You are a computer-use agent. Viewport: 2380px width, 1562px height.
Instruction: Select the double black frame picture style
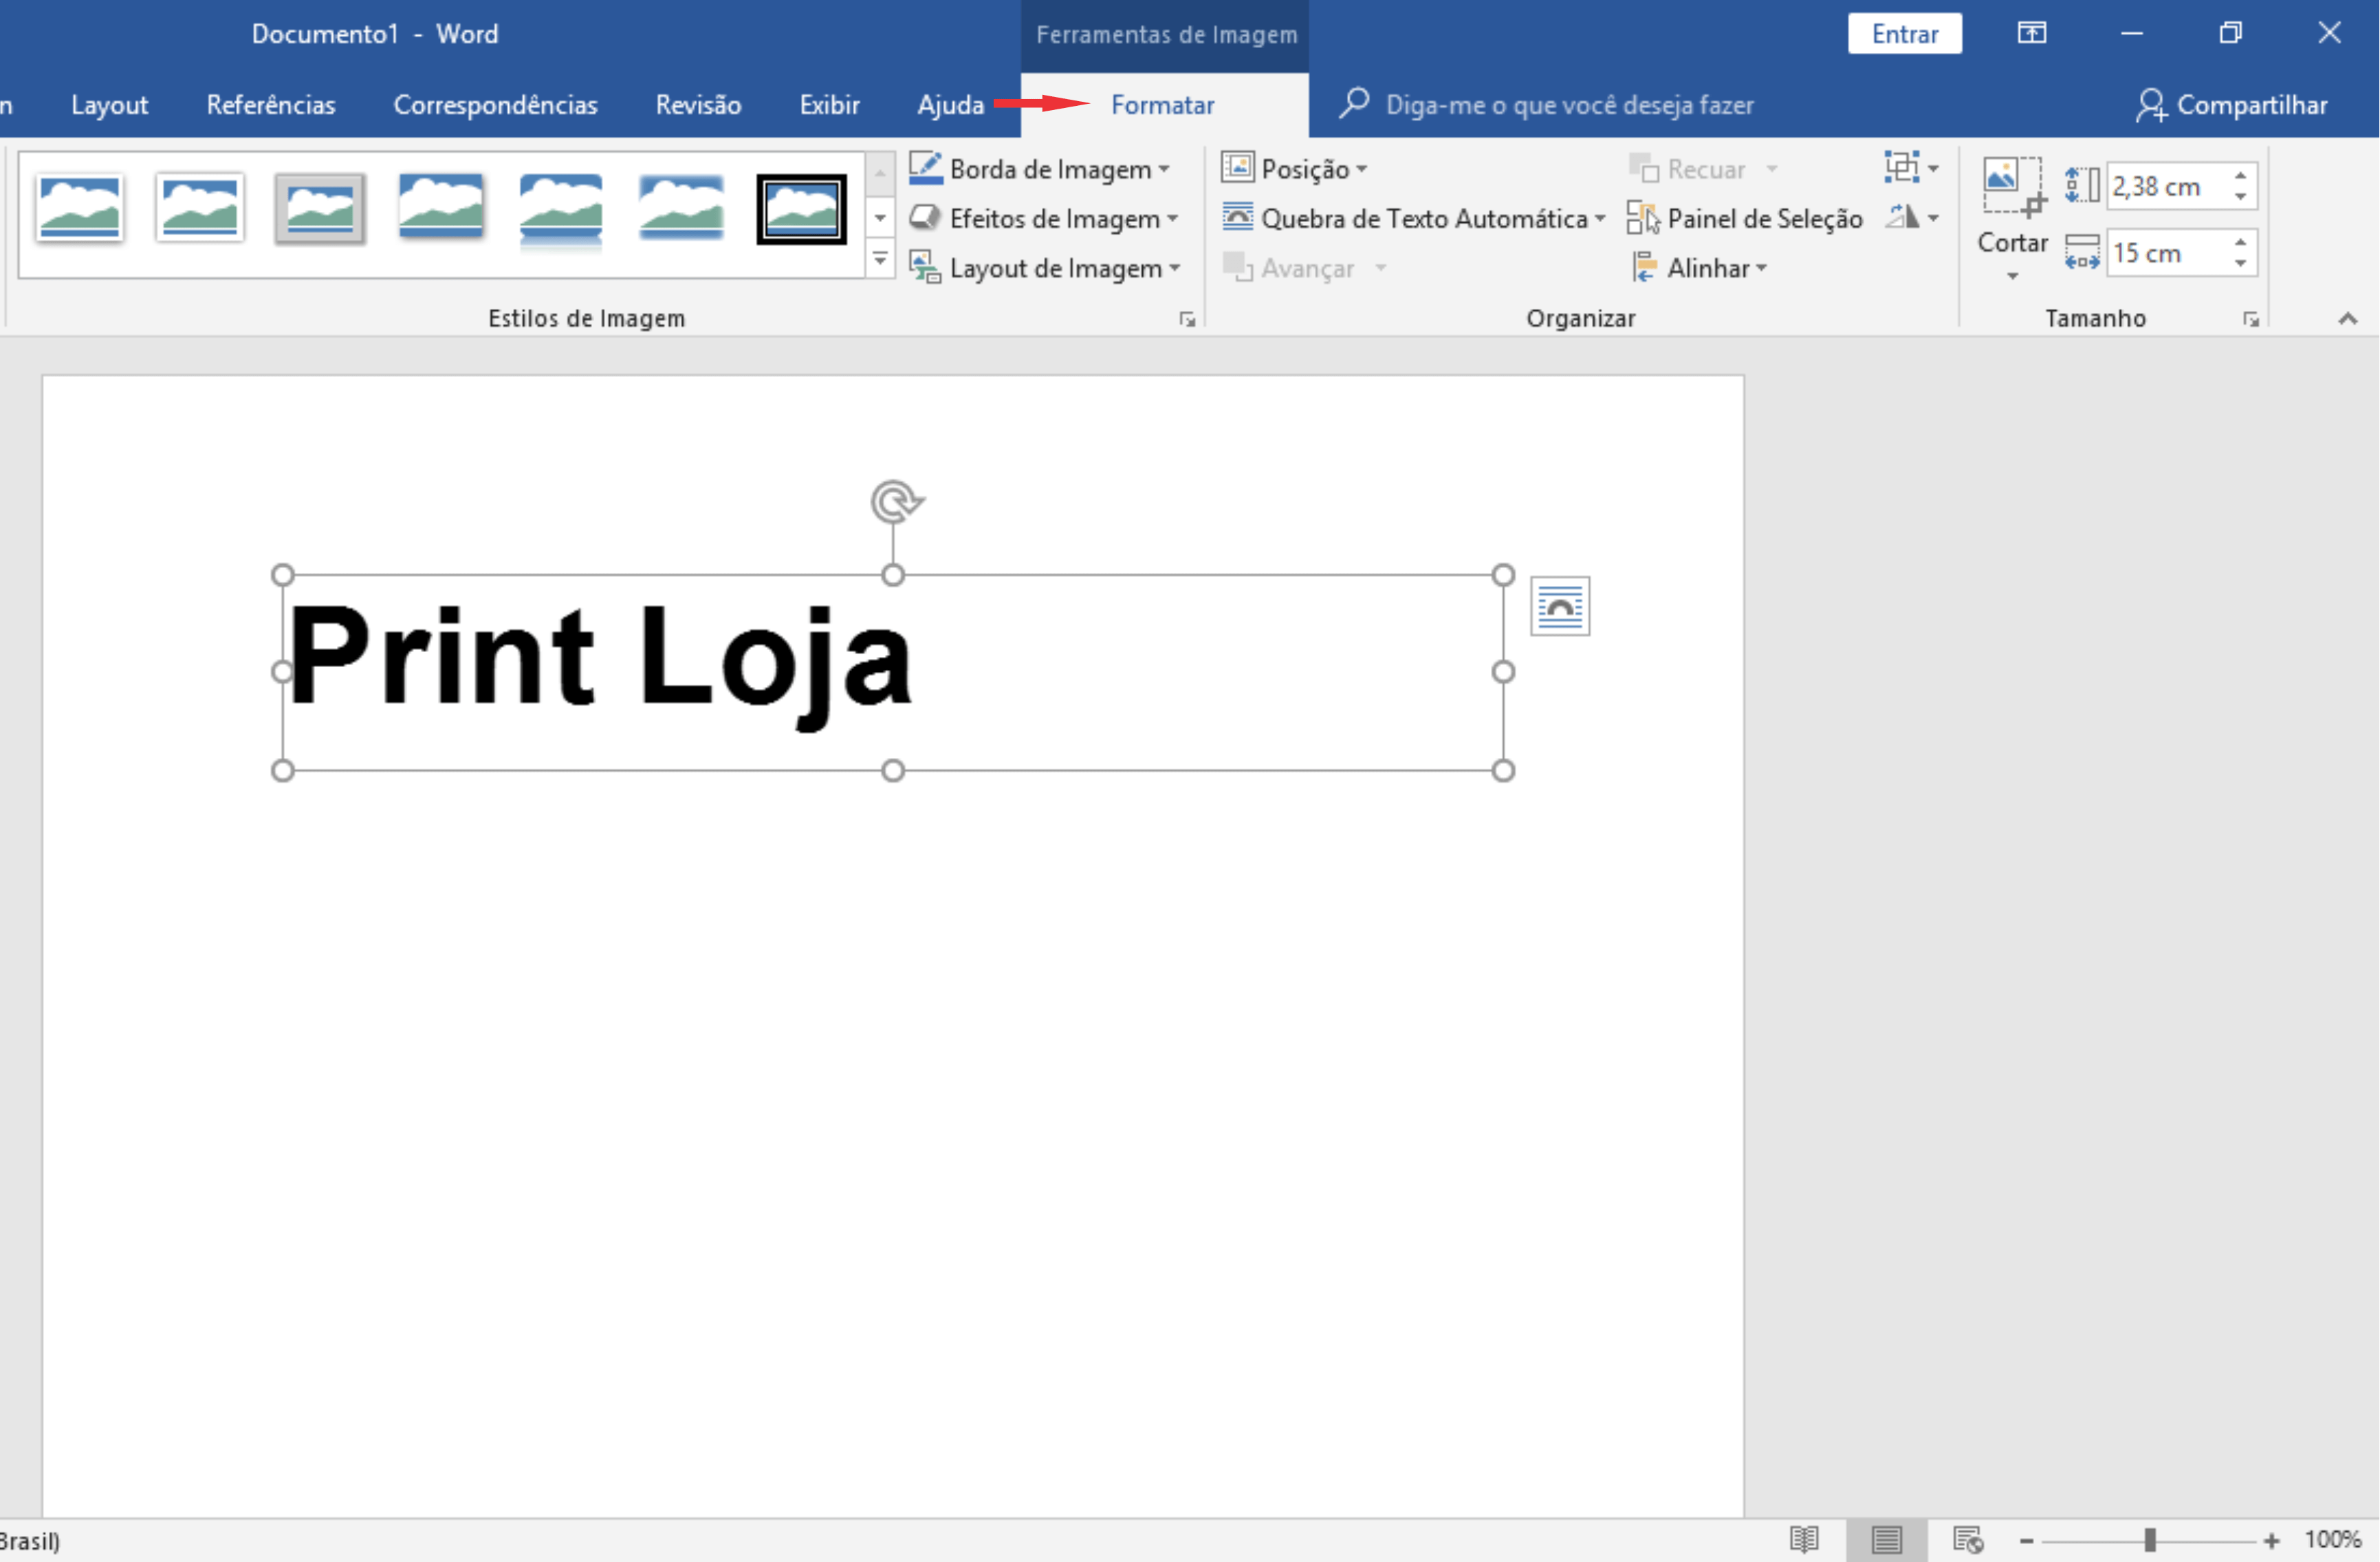coord(801,209)
